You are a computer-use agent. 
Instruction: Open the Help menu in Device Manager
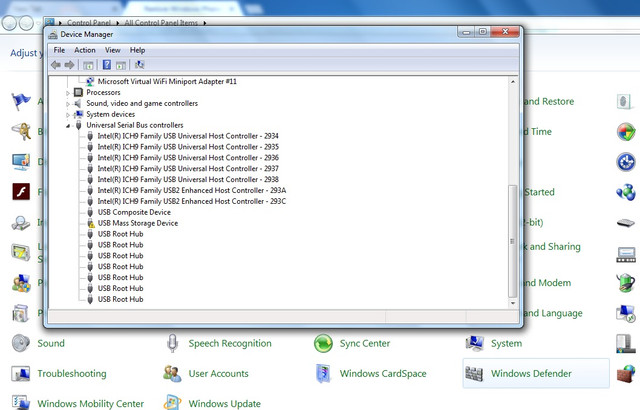[138, 50]
